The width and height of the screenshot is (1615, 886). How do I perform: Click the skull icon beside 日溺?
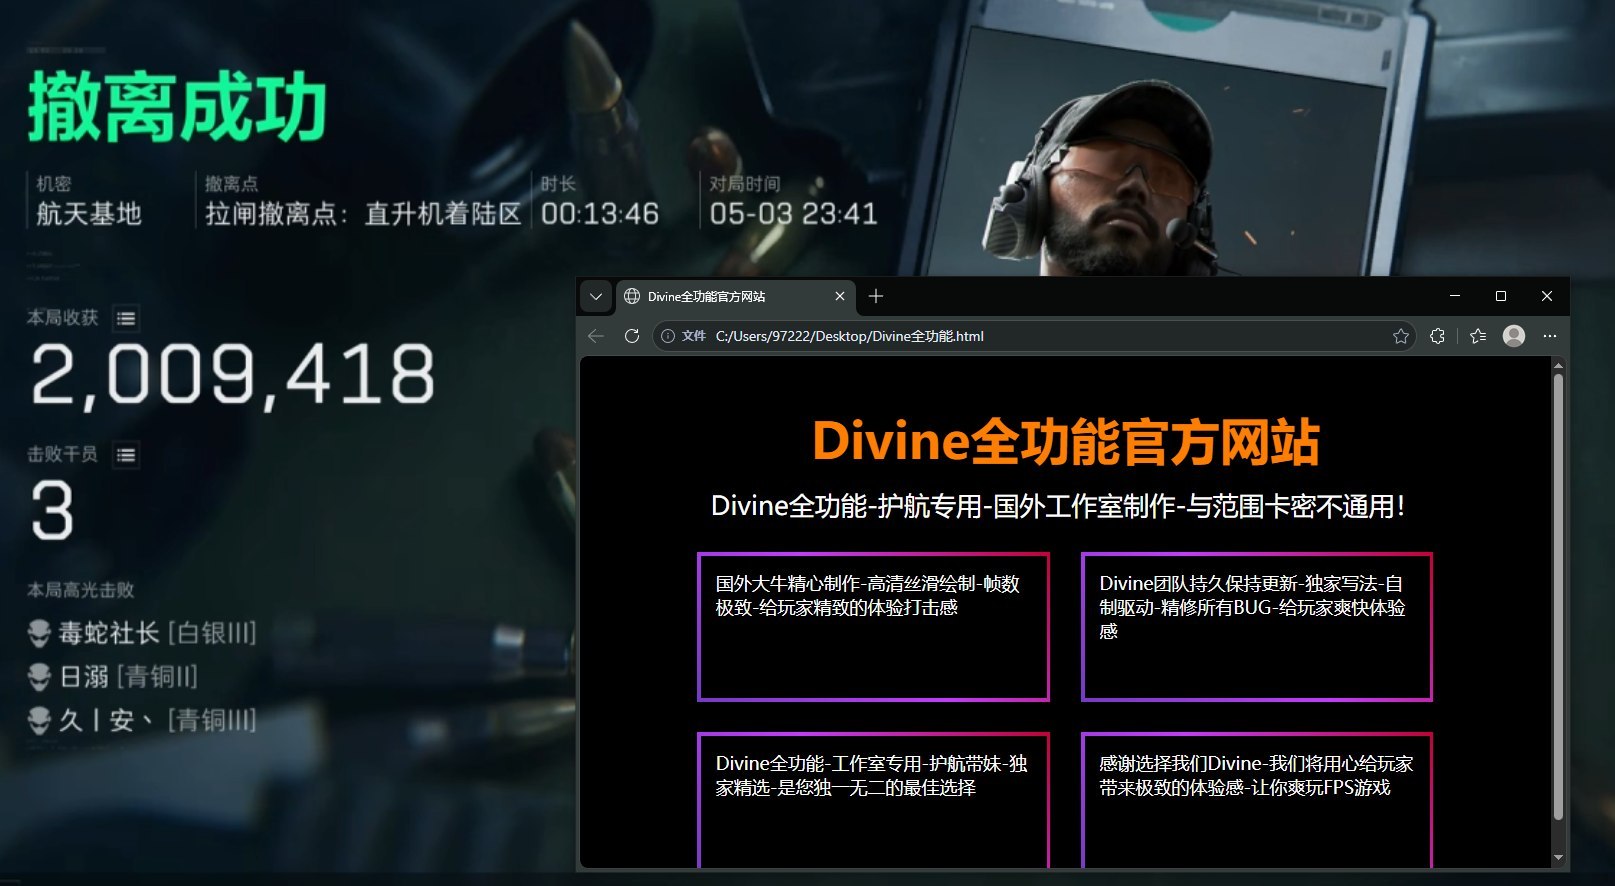point(39,677)
